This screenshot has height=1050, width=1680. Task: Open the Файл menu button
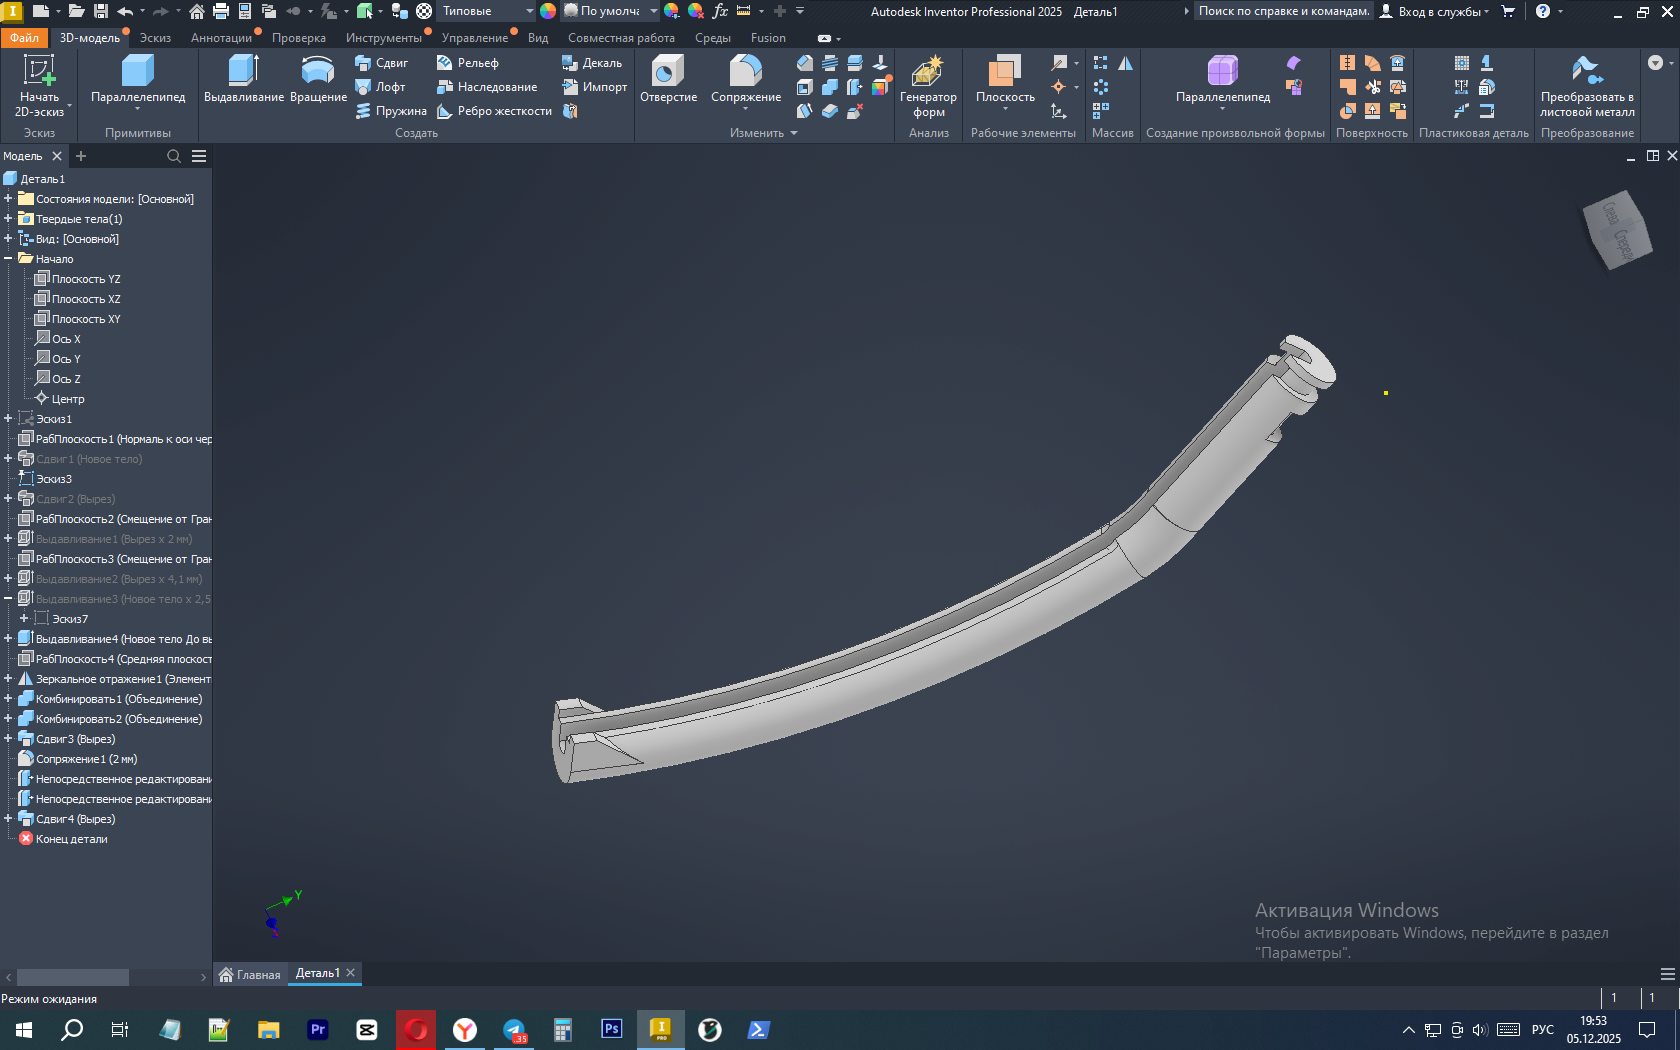click(x=24, y=38)
